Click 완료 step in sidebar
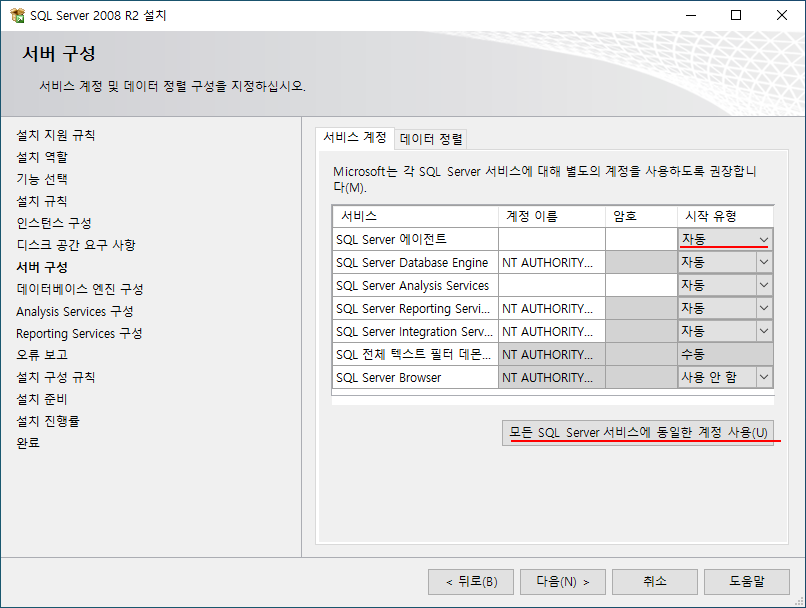Viewport: 806px width, 608px height. [x=28, y=443]
